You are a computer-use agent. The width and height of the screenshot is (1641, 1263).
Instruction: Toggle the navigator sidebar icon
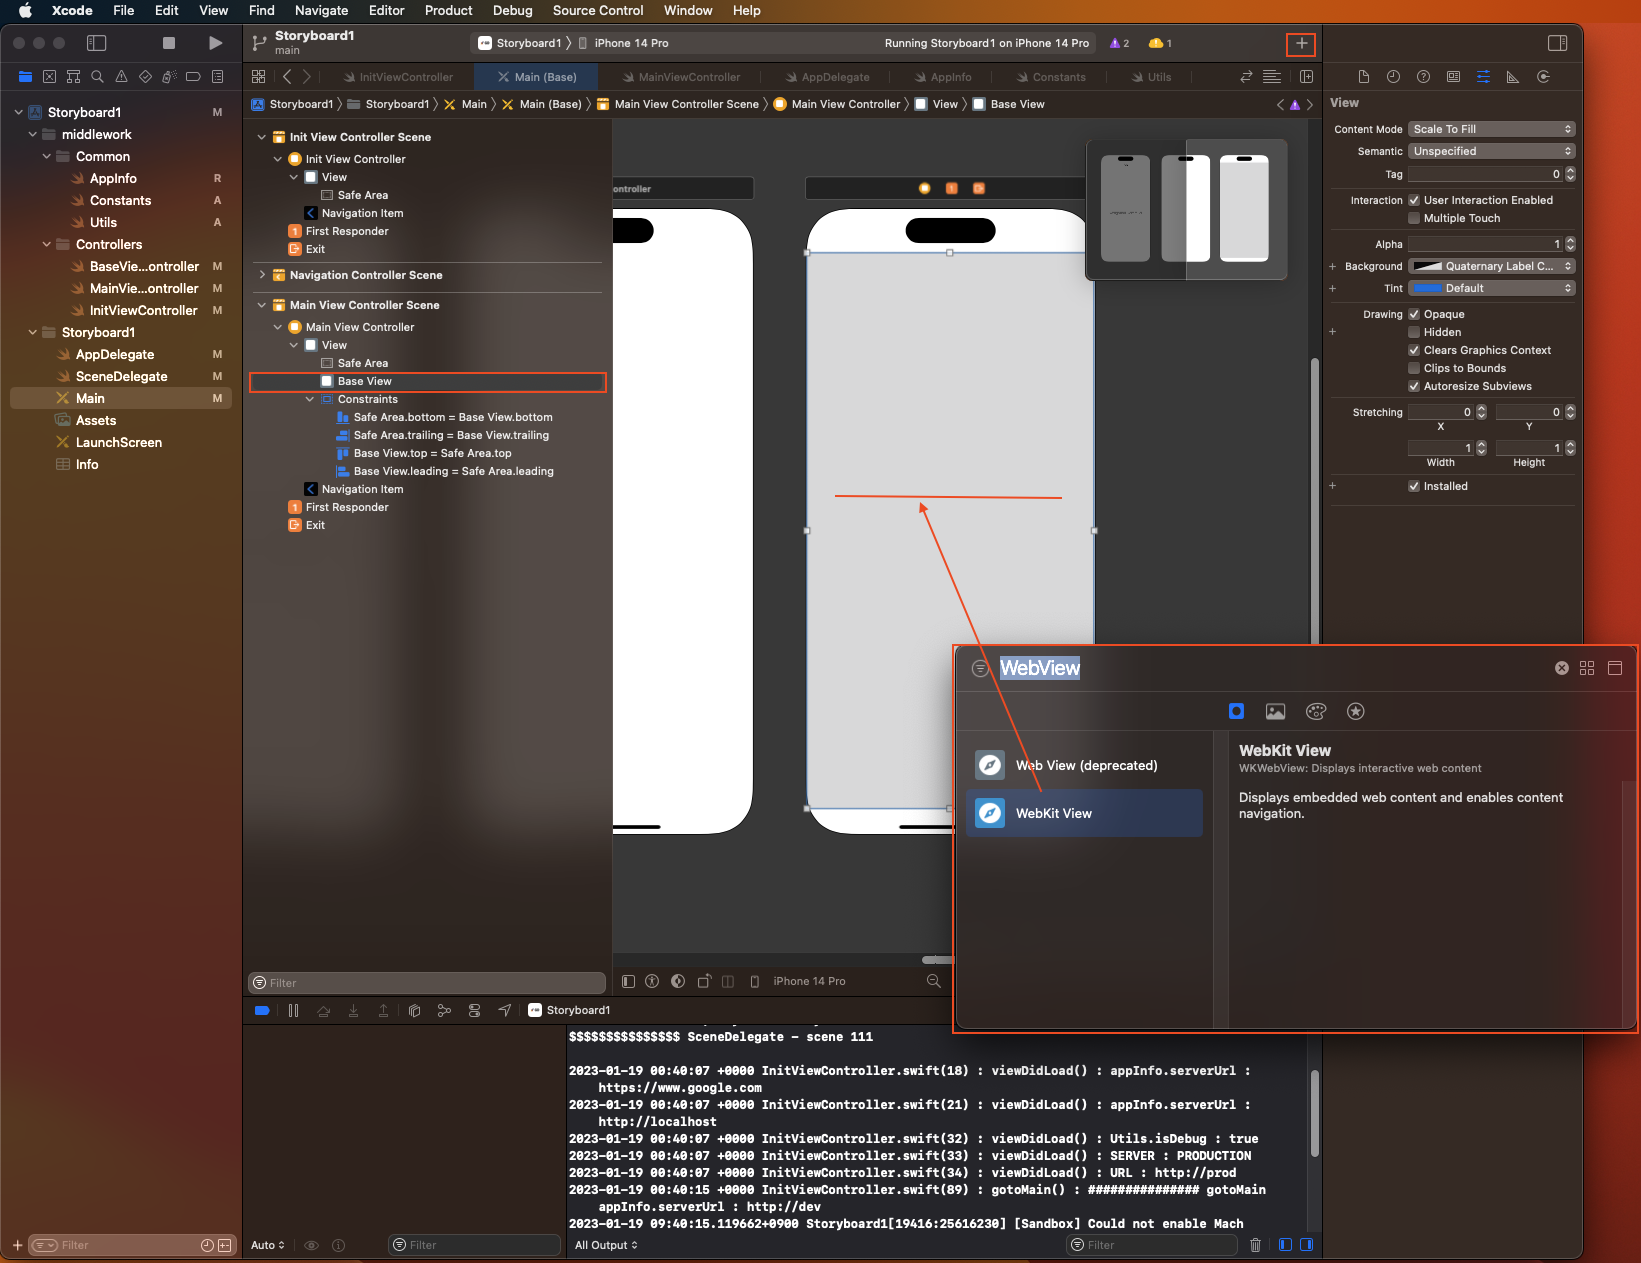(x=97, y=43)
